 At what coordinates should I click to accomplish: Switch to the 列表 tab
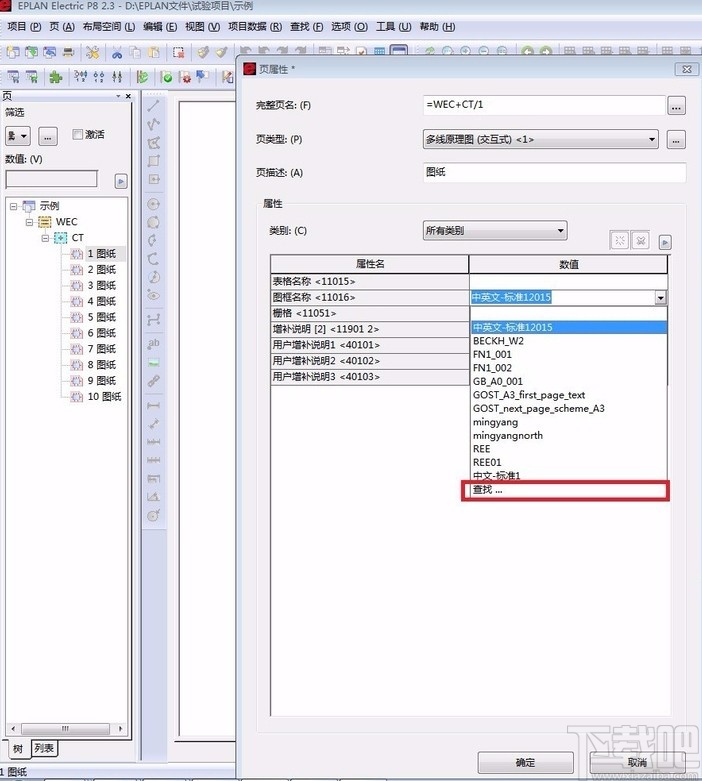point(44,748)
